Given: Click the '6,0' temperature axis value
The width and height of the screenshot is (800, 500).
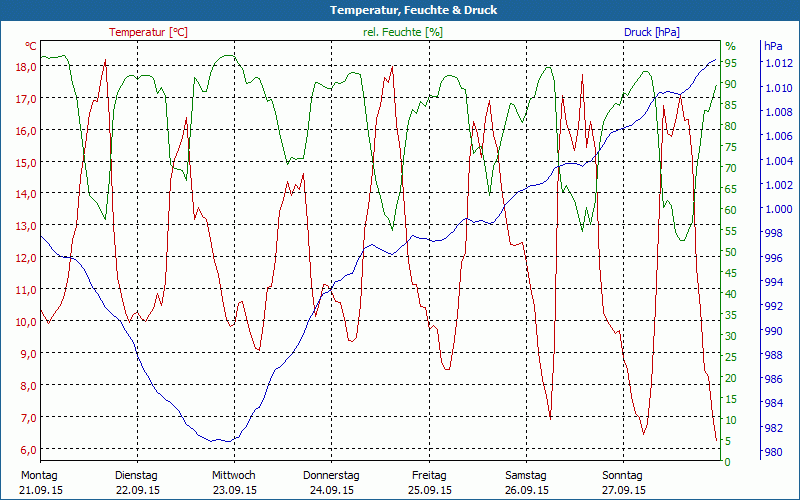Looking at the screenshot, I should (29, 449).
